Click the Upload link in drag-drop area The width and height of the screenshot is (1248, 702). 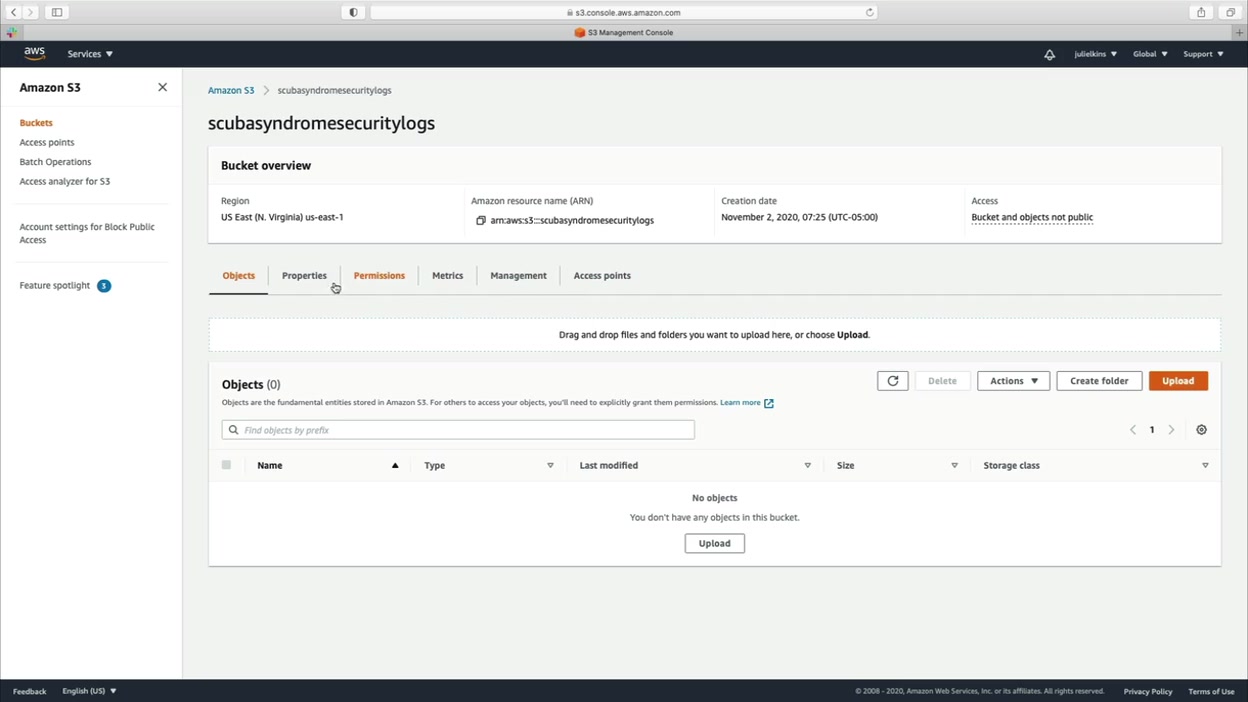click(x=852, y=335)
